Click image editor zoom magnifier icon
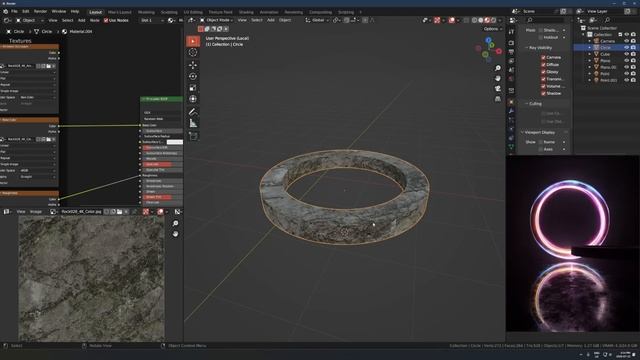Viewport: 640px width, 360px height. [x=176, y=224]
